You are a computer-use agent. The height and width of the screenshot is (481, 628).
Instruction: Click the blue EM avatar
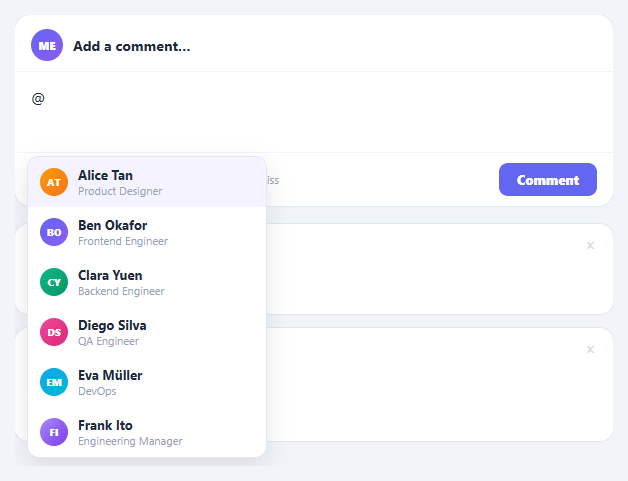click(x=54, y=382)
